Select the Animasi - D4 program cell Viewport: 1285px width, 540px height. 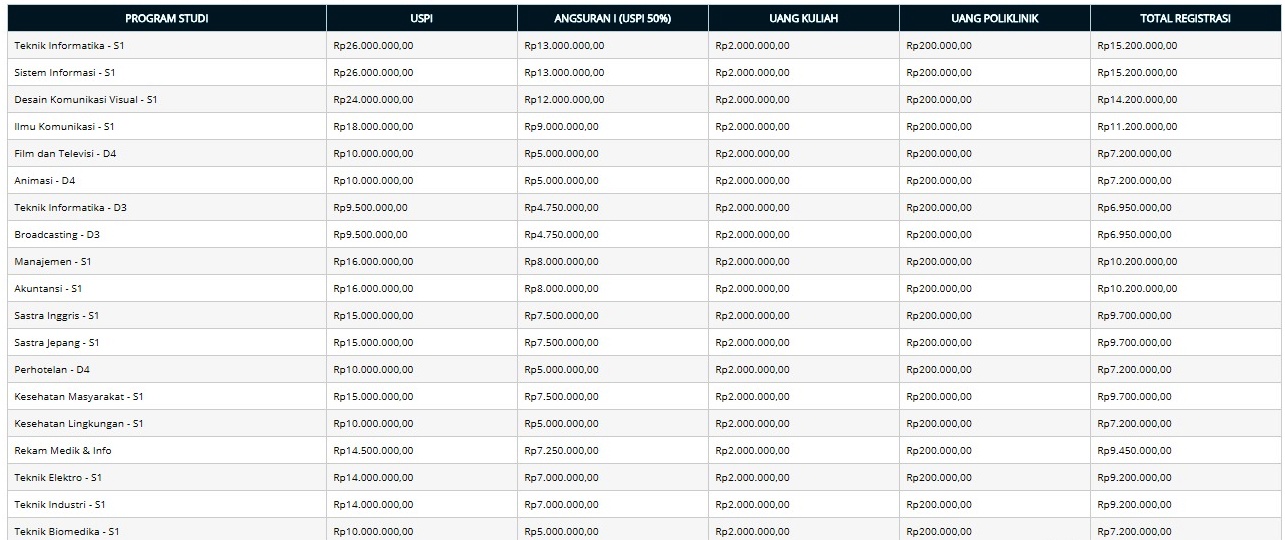44,180
